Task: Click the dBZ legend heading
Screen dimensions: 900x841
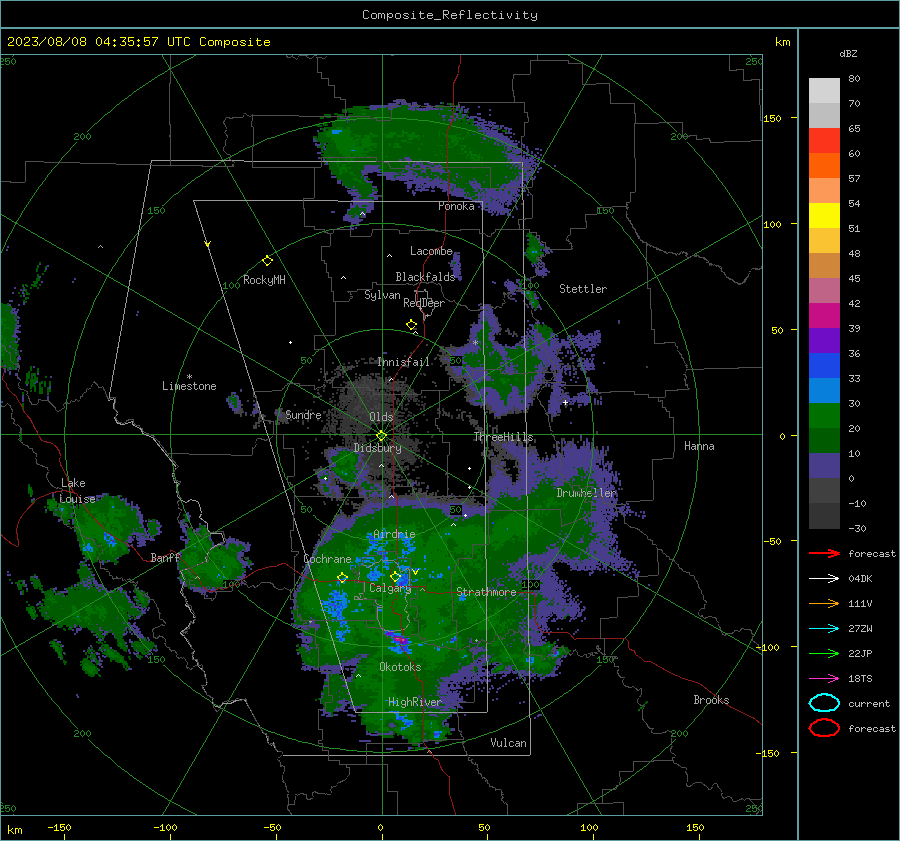Action: click(x=848, y=53)
